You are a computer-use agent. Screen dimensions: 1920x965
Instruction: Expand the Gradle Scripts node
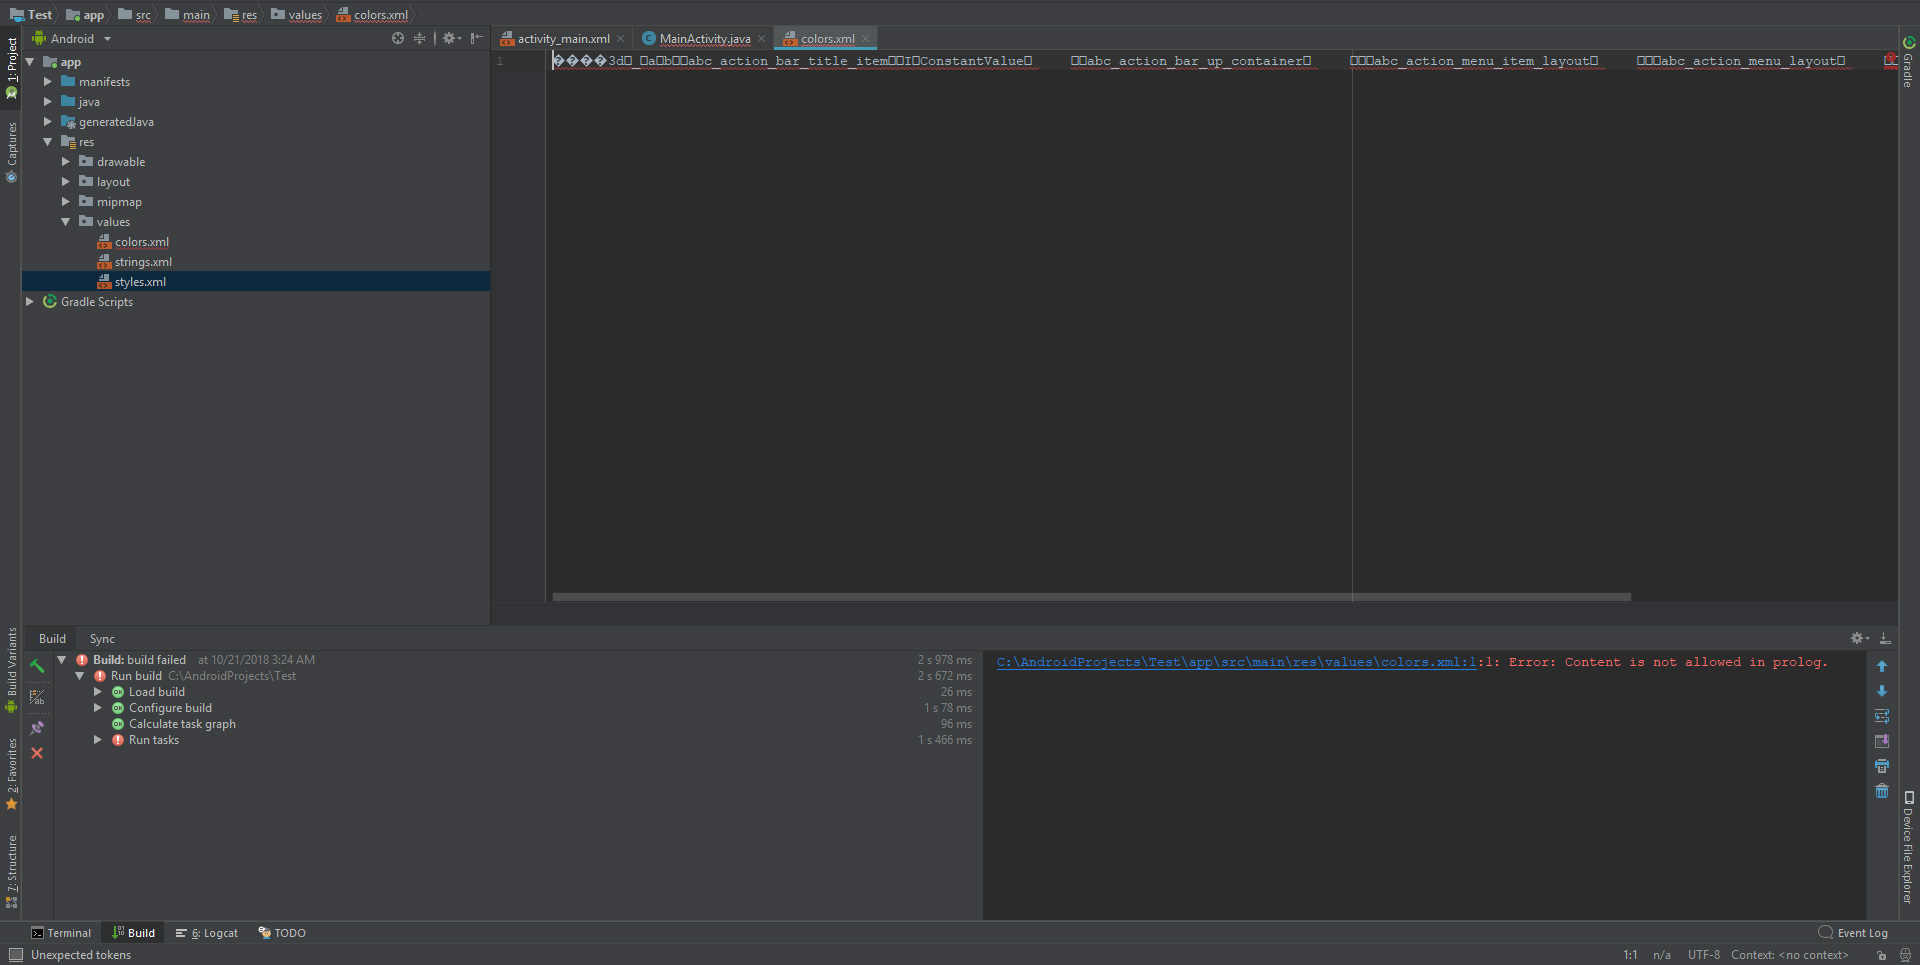point(29,301)
